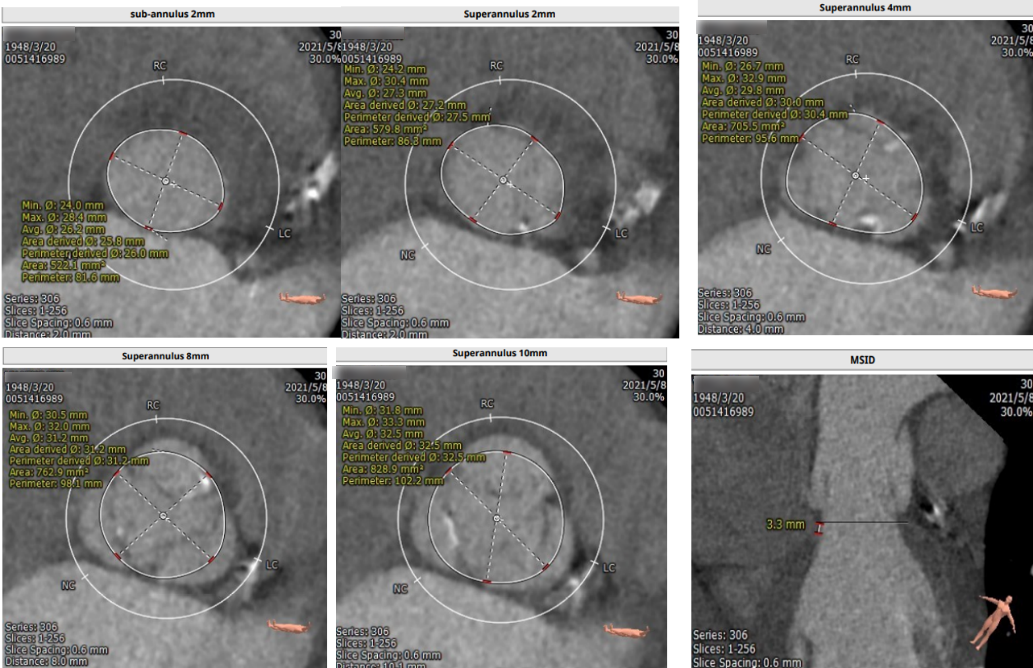The image size is (1033, 668).
Task: Click the LC marker in Superannulus 10mm panel
Action: click(x=608, y=567)
